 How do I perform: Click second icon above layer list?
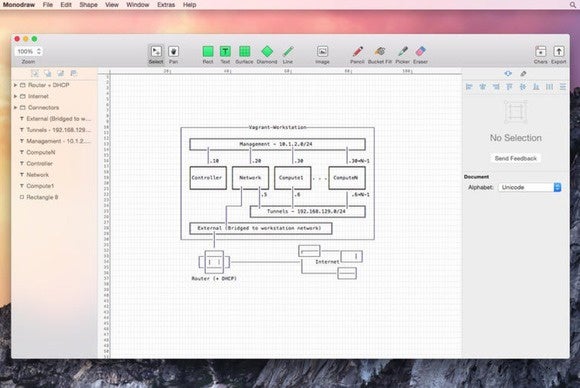click(x=48, y=73)
